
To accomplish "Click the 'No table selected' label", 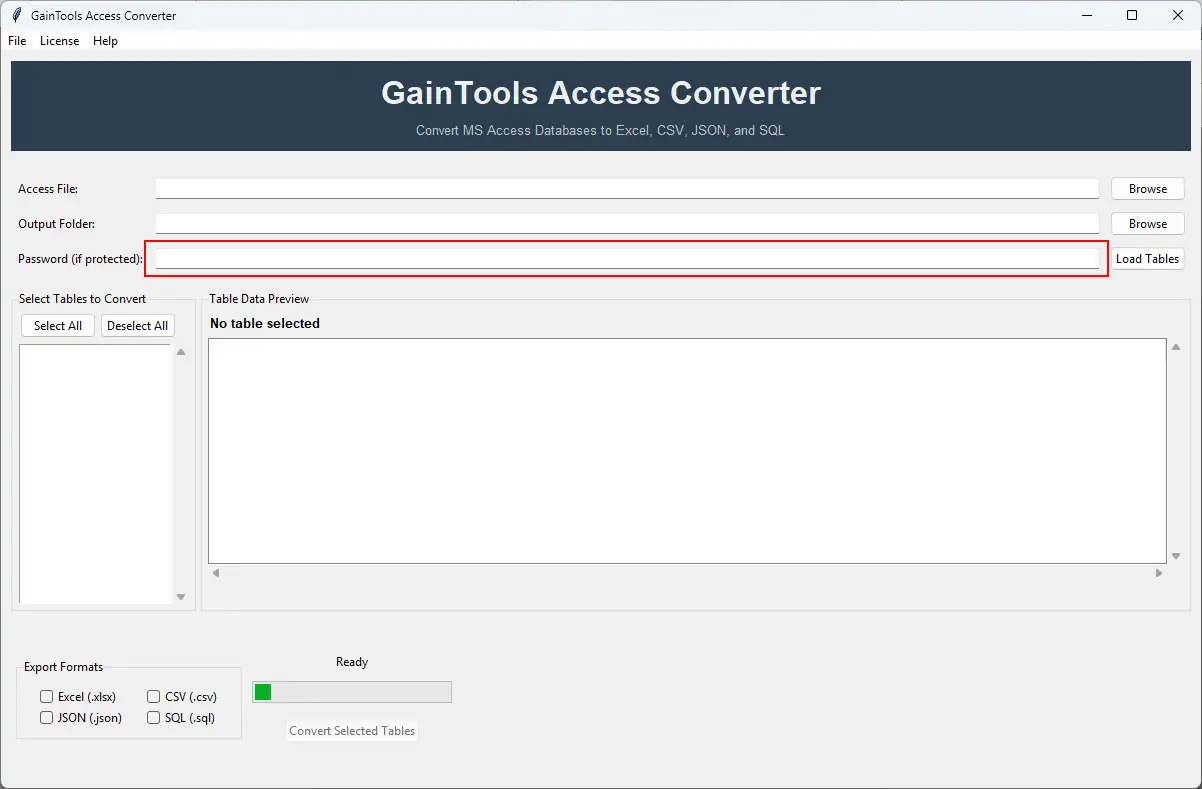I will [265, 324].
